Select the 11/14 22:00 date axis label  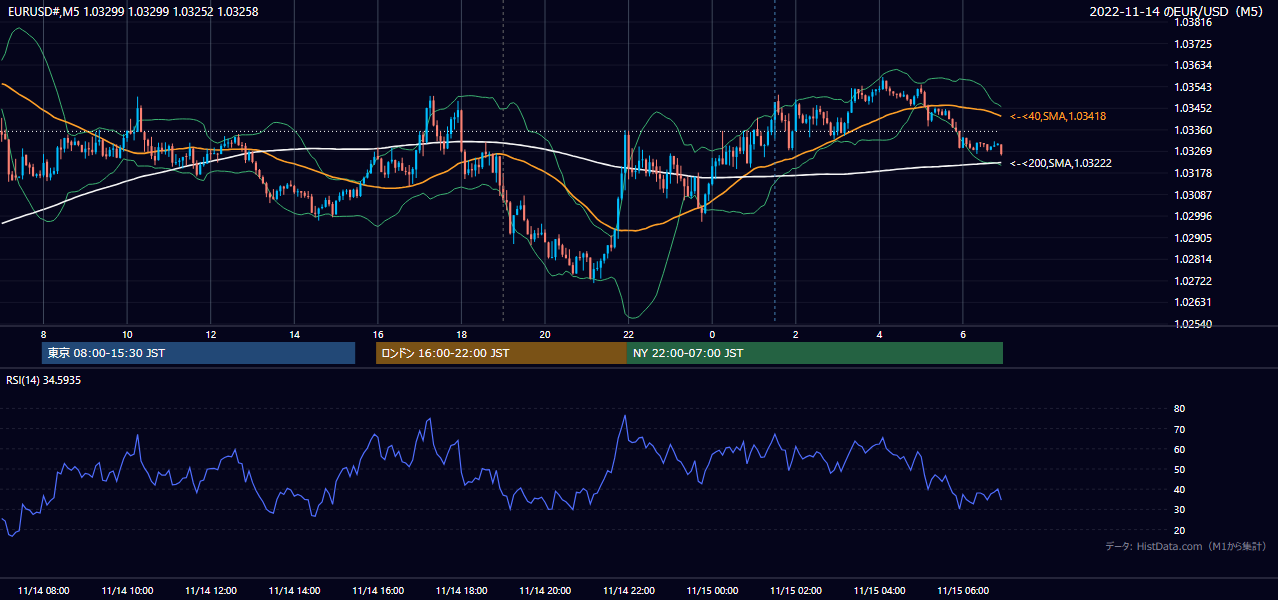tap(628, 590)
